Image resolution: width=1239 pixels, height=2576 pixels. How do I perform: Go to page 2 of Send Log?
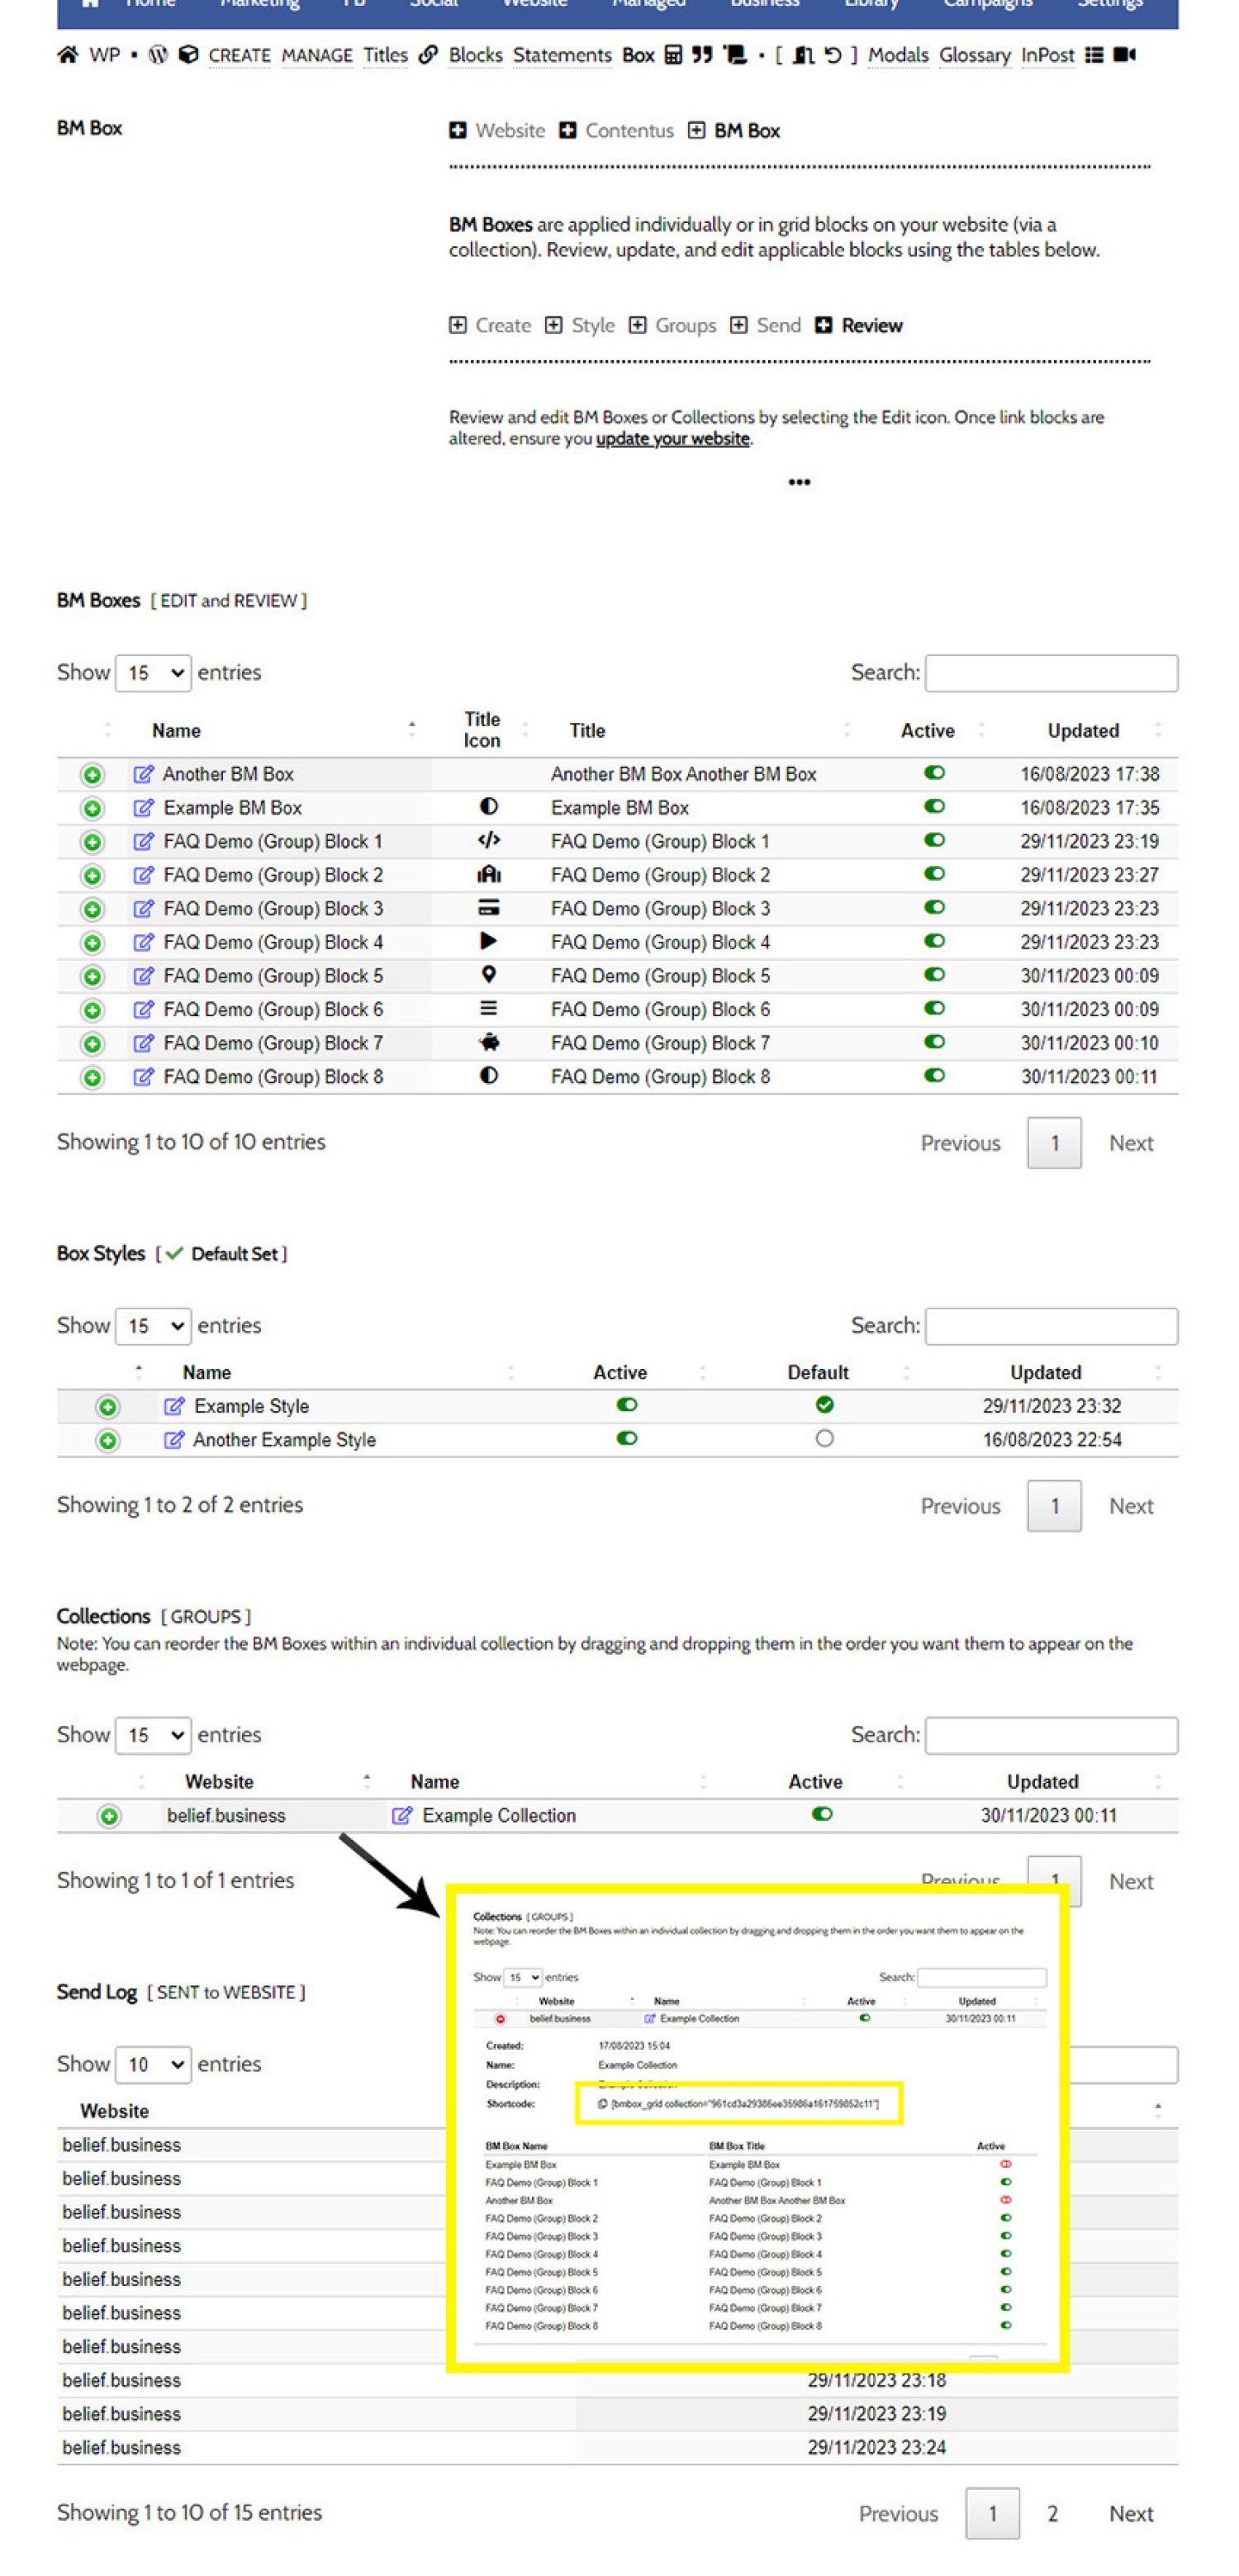pos(1052,2513)
